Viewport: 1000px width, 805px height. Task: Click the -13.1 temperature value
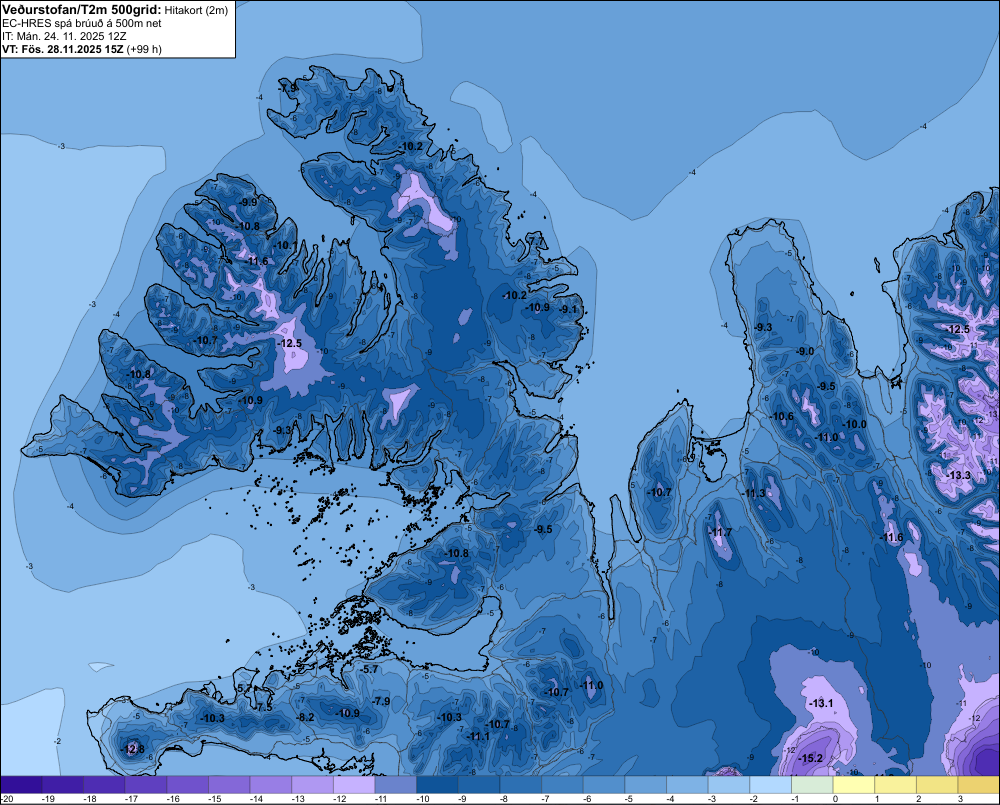[821, 703]
